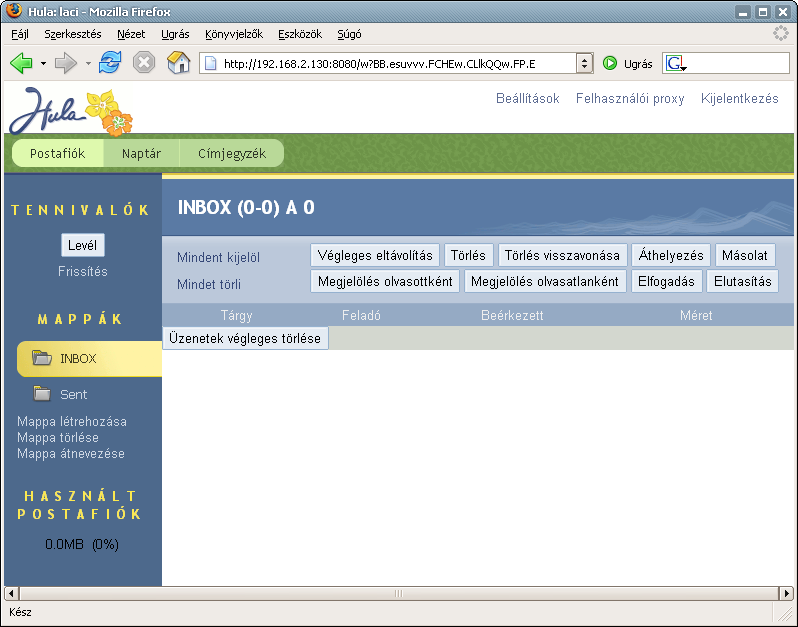Click the Levél compose button
This screenshot has width=798, height=627.
coord(82,245)
